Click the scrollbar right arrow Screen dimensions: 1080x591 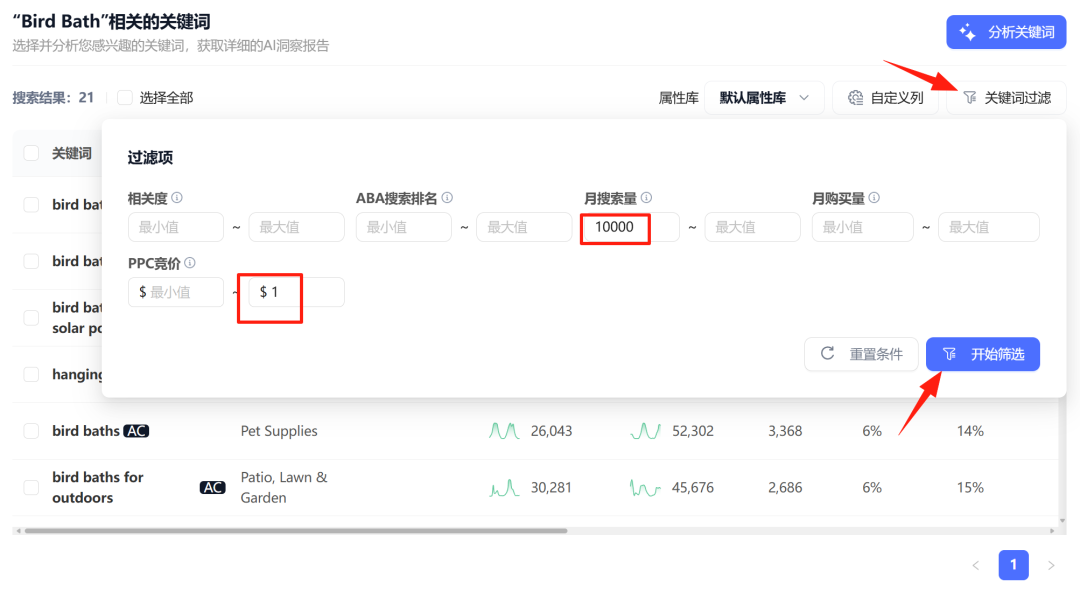[1052, 531]
